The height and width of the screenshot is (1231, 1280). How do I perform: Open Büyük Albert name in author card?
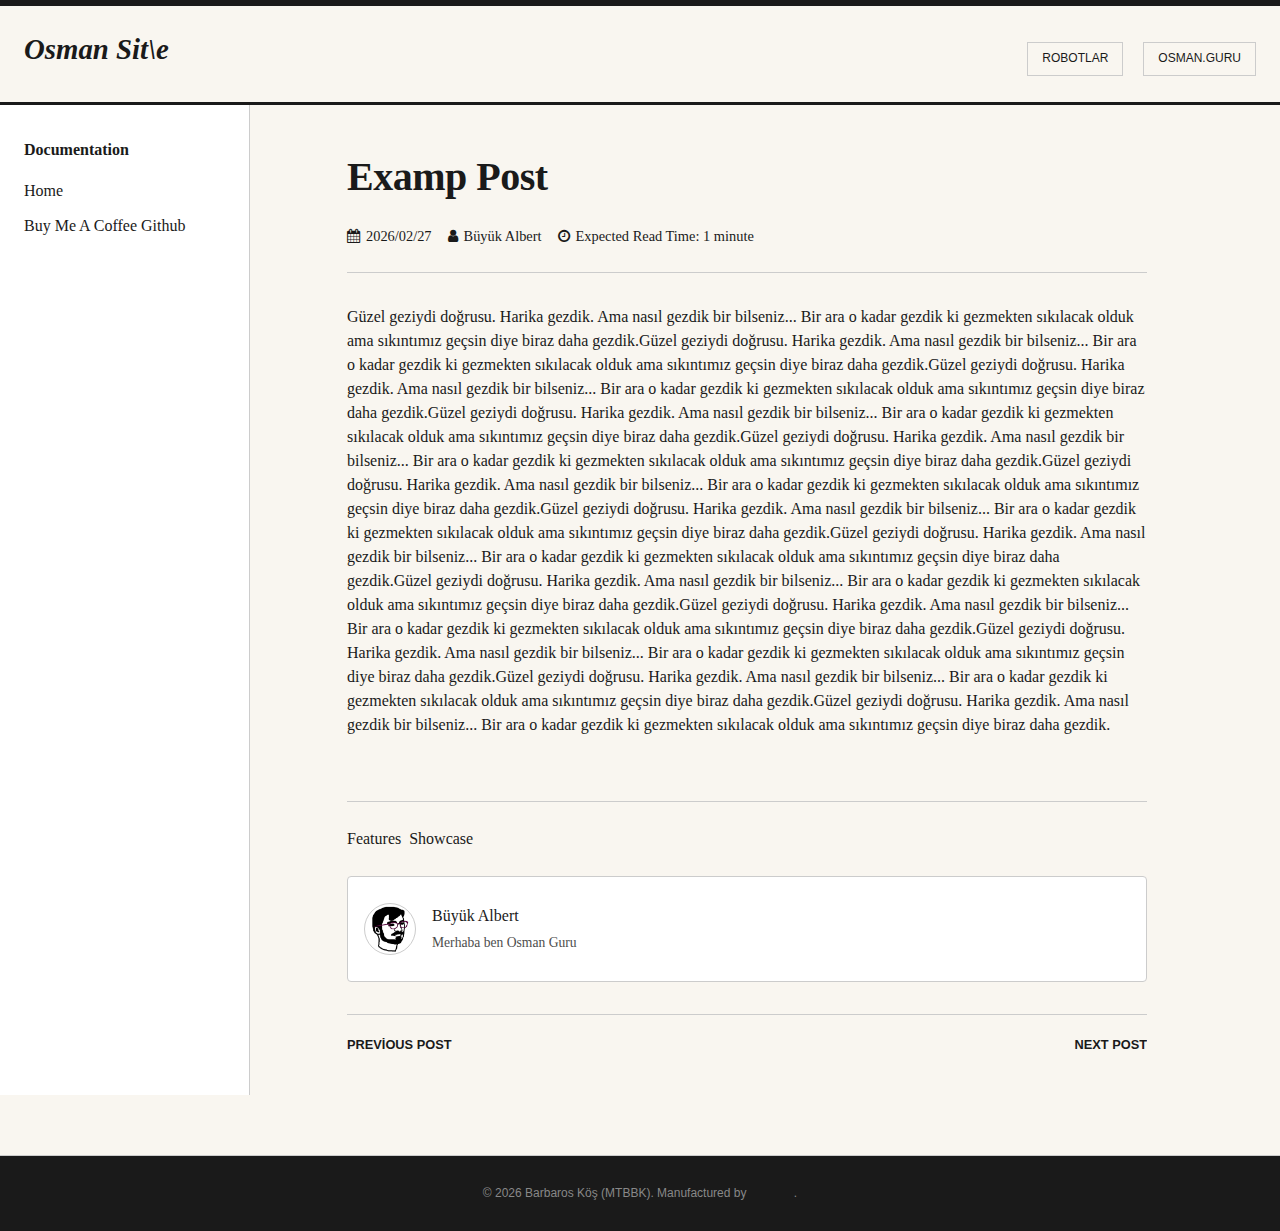[x=475, y=916]
